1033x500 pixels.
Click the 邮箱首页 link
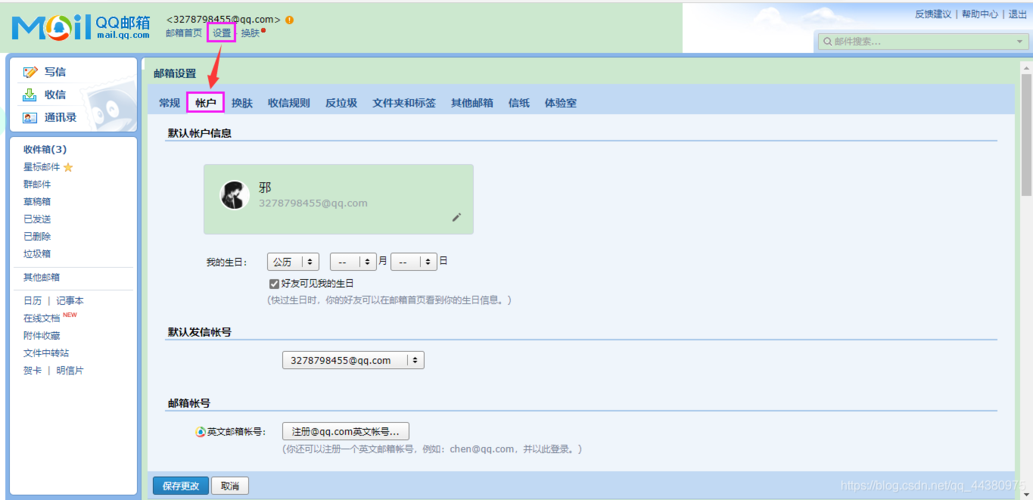184,33
